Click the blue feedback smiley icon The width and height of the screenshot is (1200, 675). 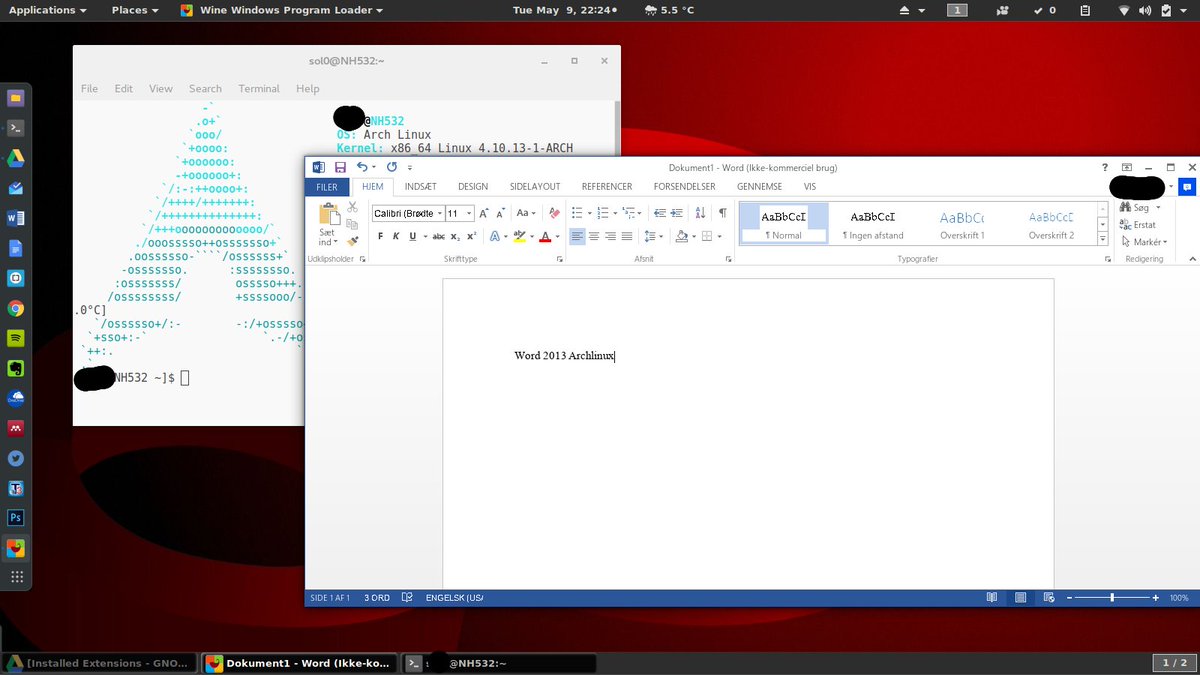[1187, 187]
